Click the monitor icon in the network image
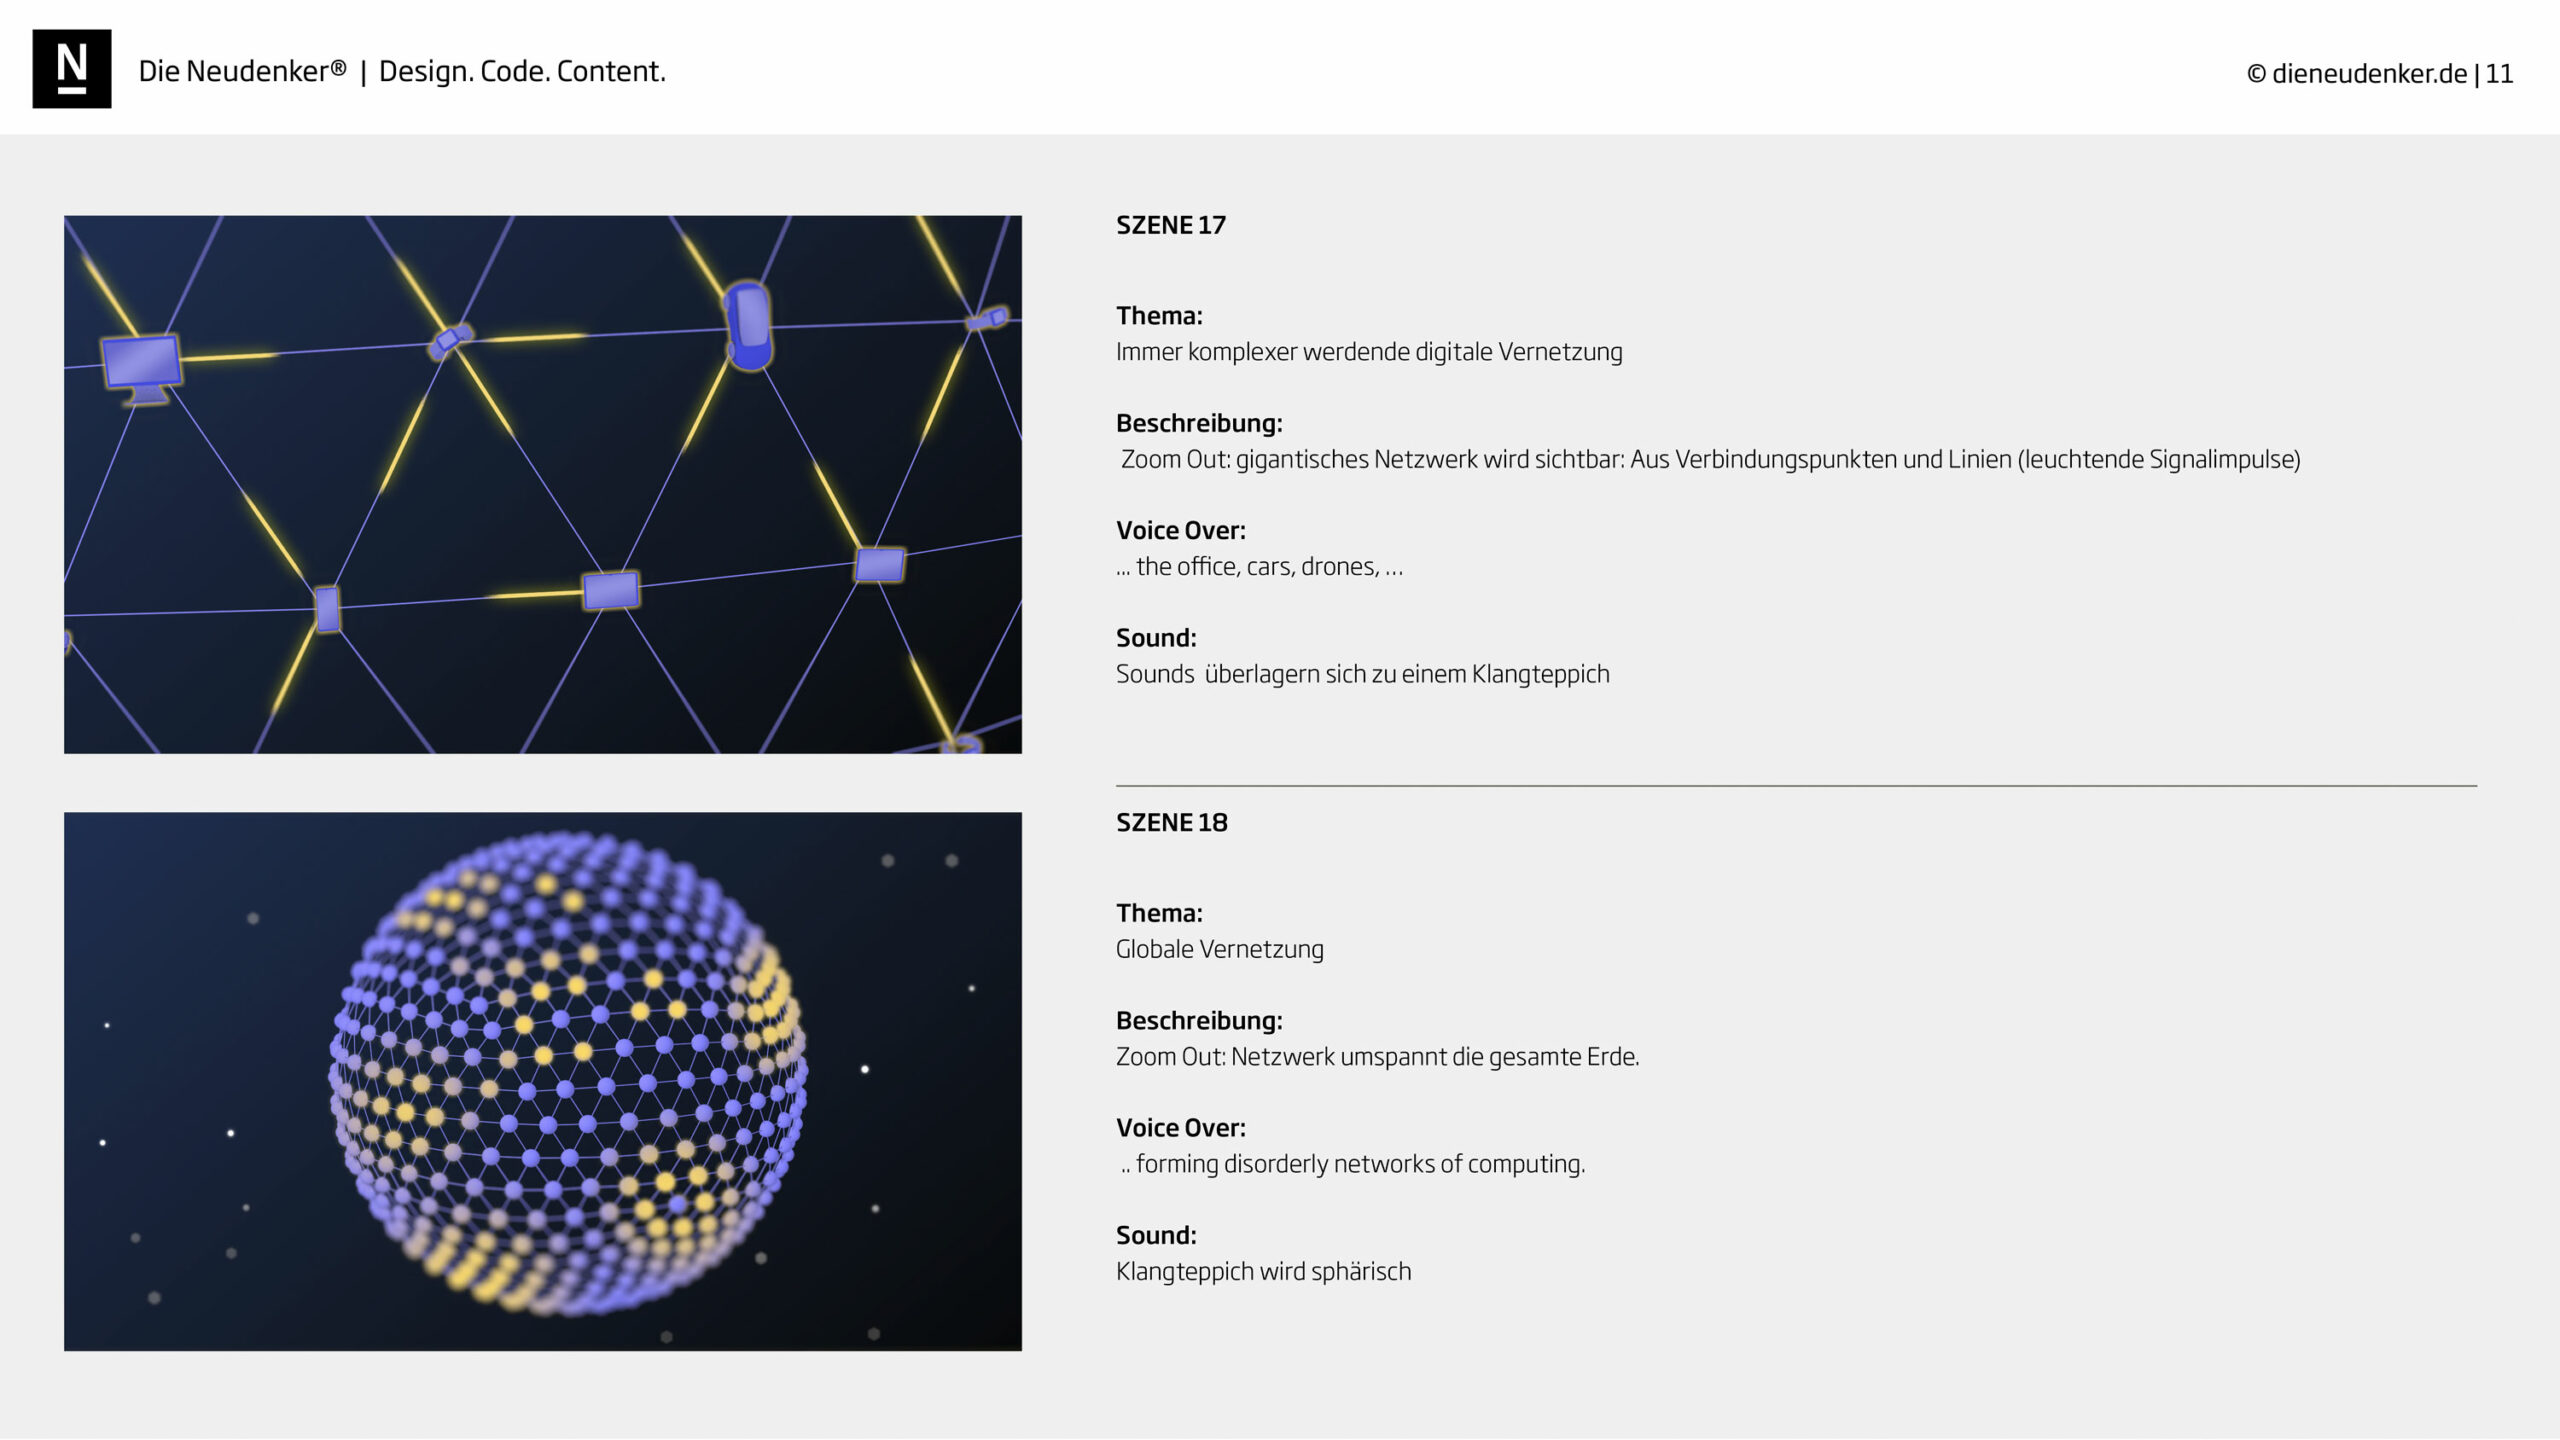 click(x=142, y=368)
